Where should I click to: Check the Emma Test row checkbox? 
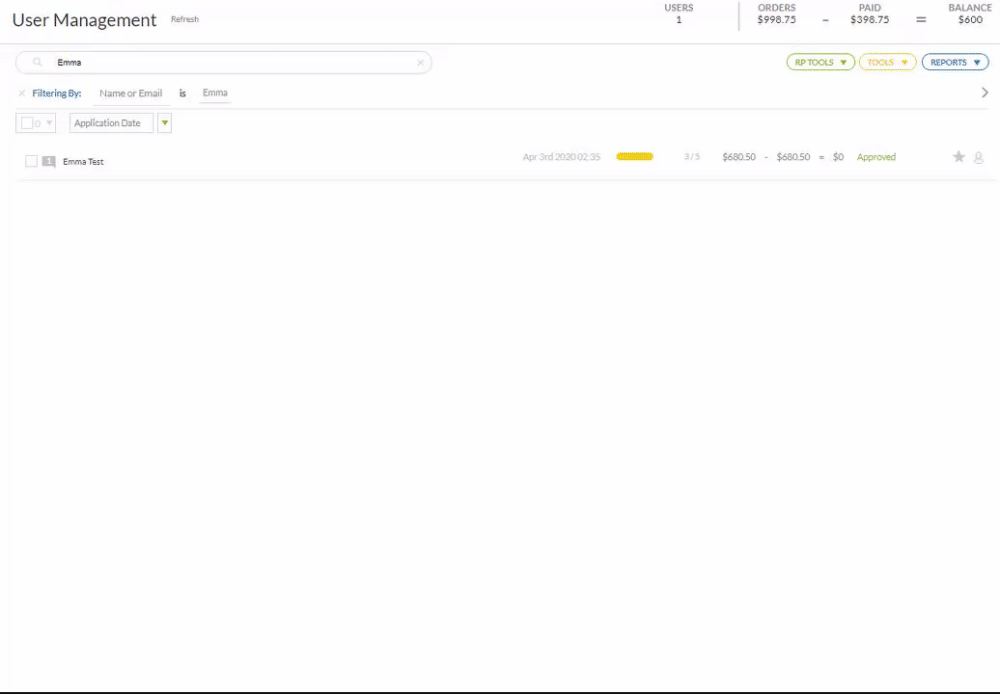31,161
